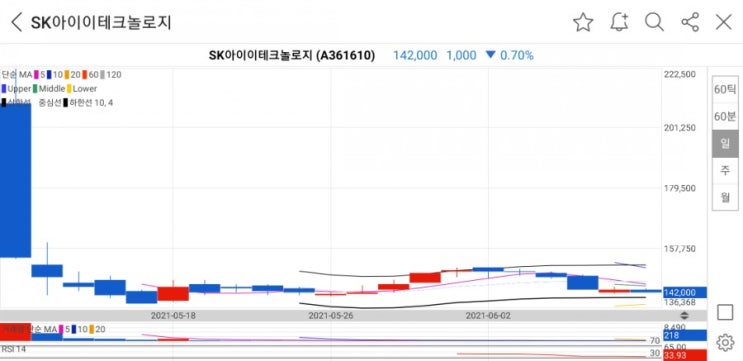The image size is (743, 361).
Task: Click the 2021-05-26 date label
Action: point(330,315)
